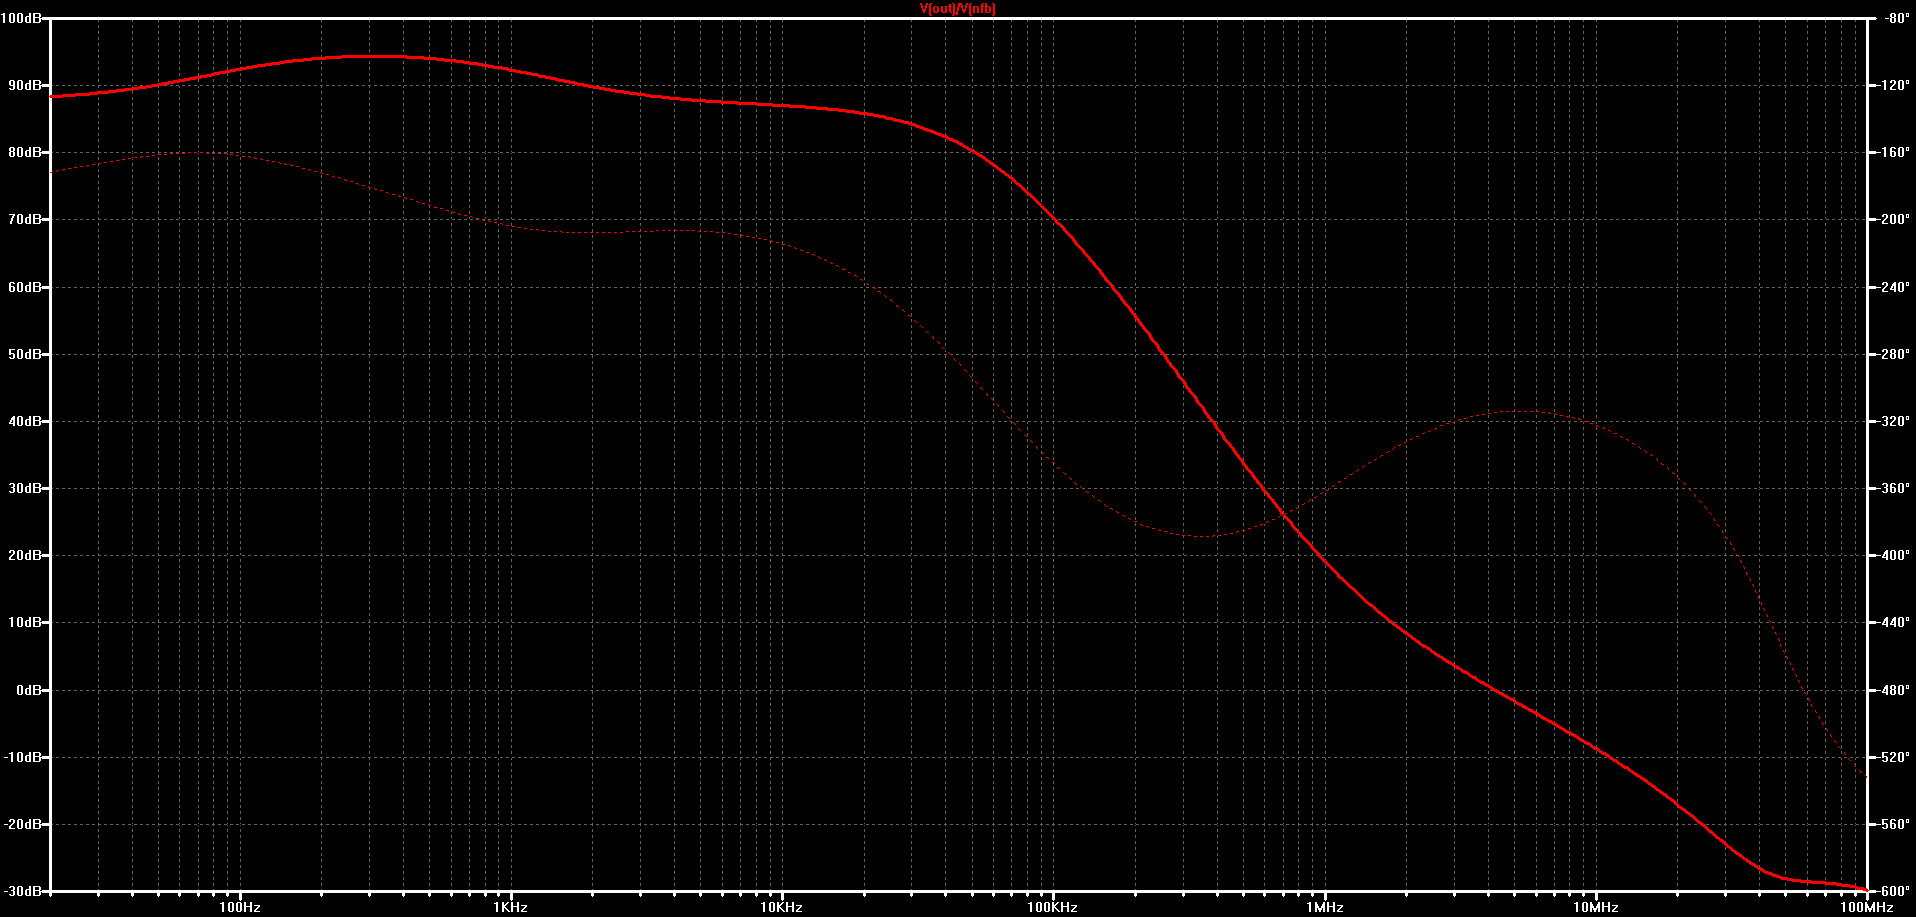Screen dimensions: 1916x917
Task: Click the 1MHz frequency axis label
Action: [1325, 907]
